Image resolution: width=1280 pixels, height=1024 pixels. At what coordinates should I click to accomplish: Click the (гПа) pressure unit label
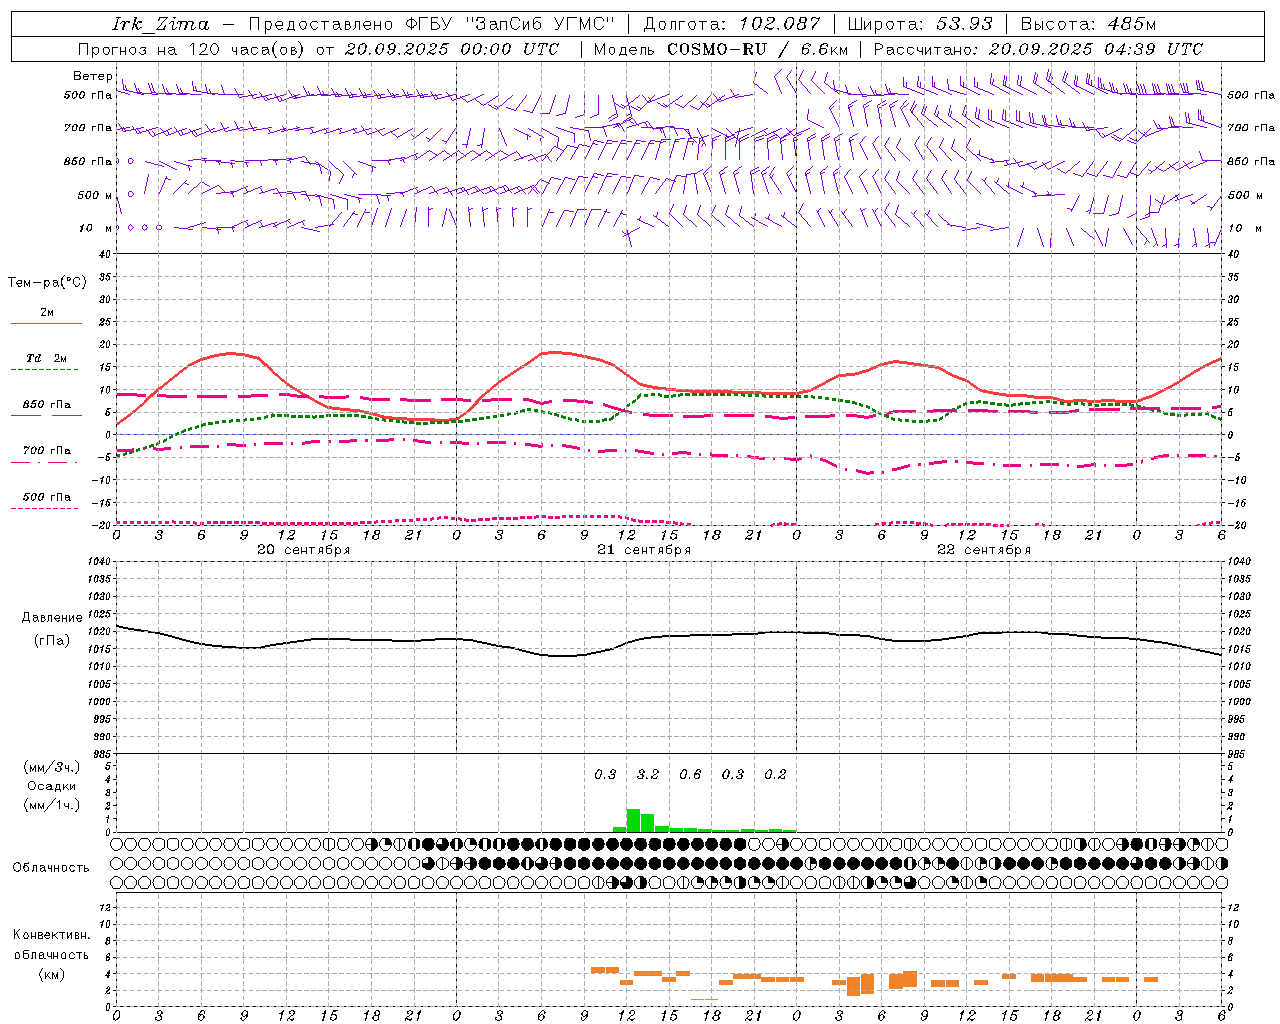[x=52, y=641]
